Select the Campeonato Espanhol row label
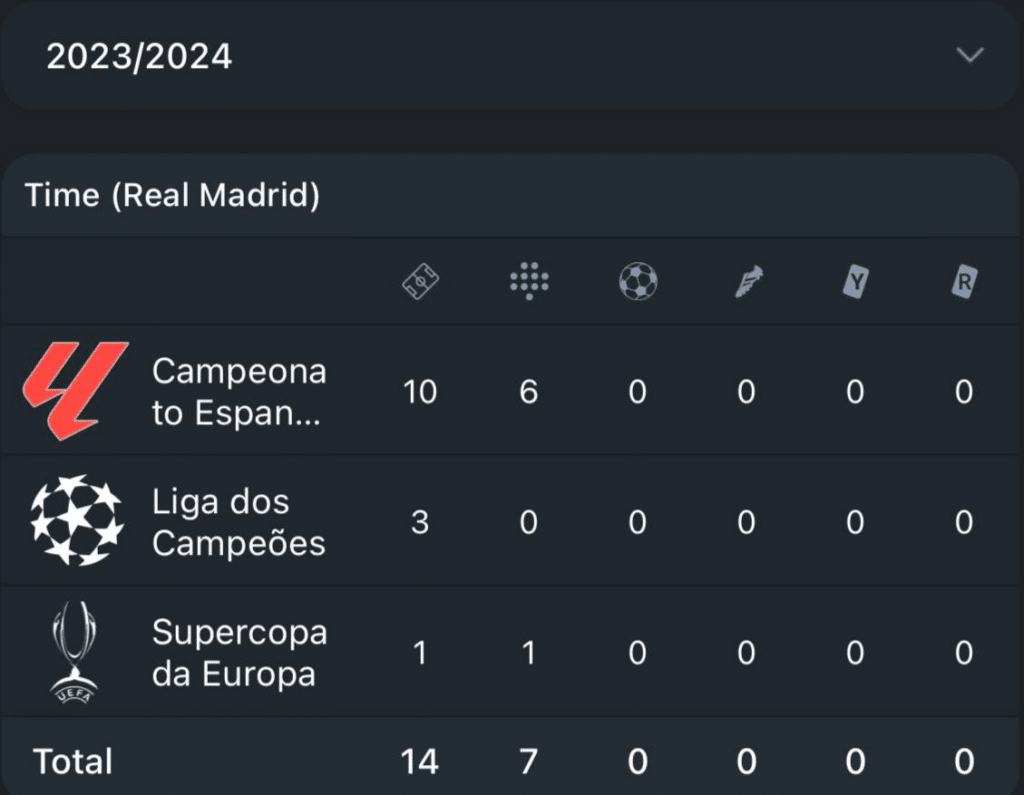This screenshot has width=1024, height=795. (239, 392)
